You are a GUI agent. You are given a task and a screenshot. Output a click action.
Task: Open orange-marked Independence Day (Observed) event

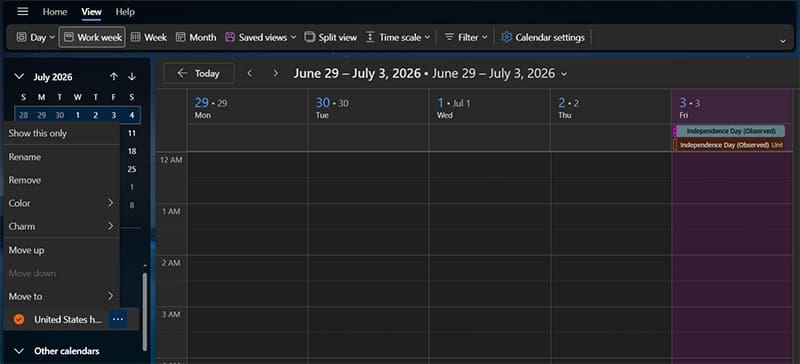point(729,145)
